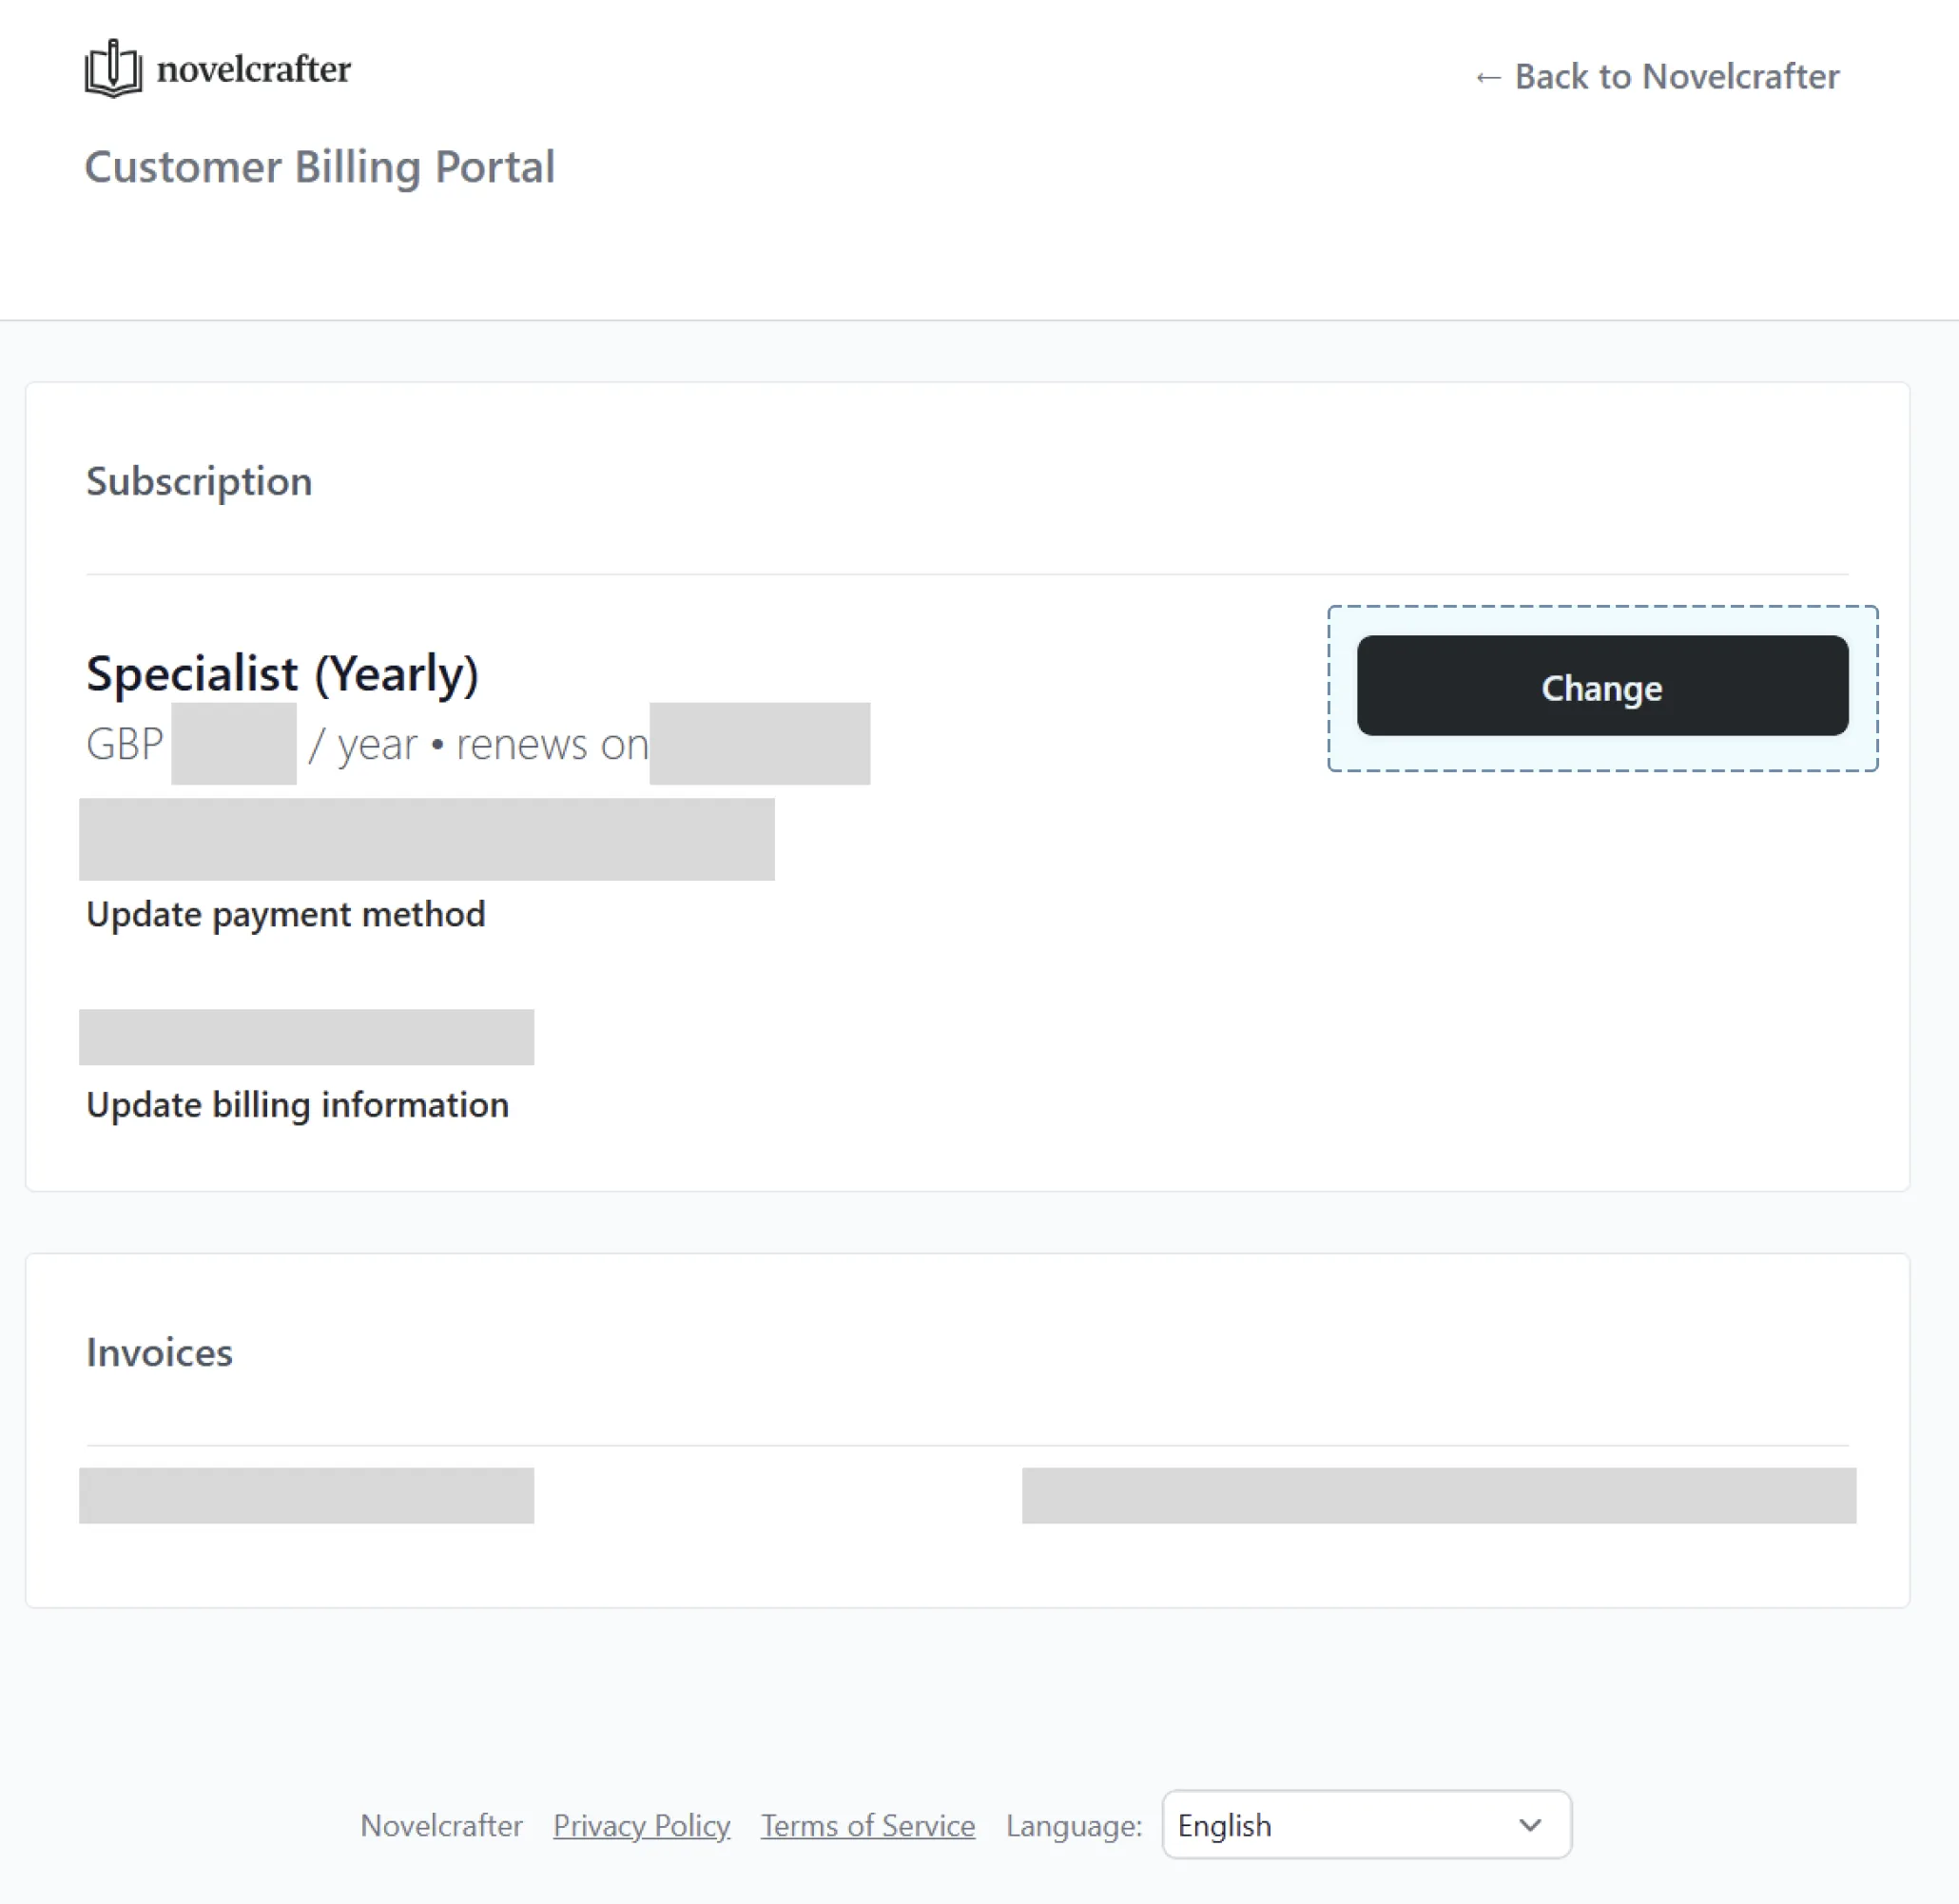Click the novelcrafter book logo icon
1959x1904 pixels.
coord(113,69)
